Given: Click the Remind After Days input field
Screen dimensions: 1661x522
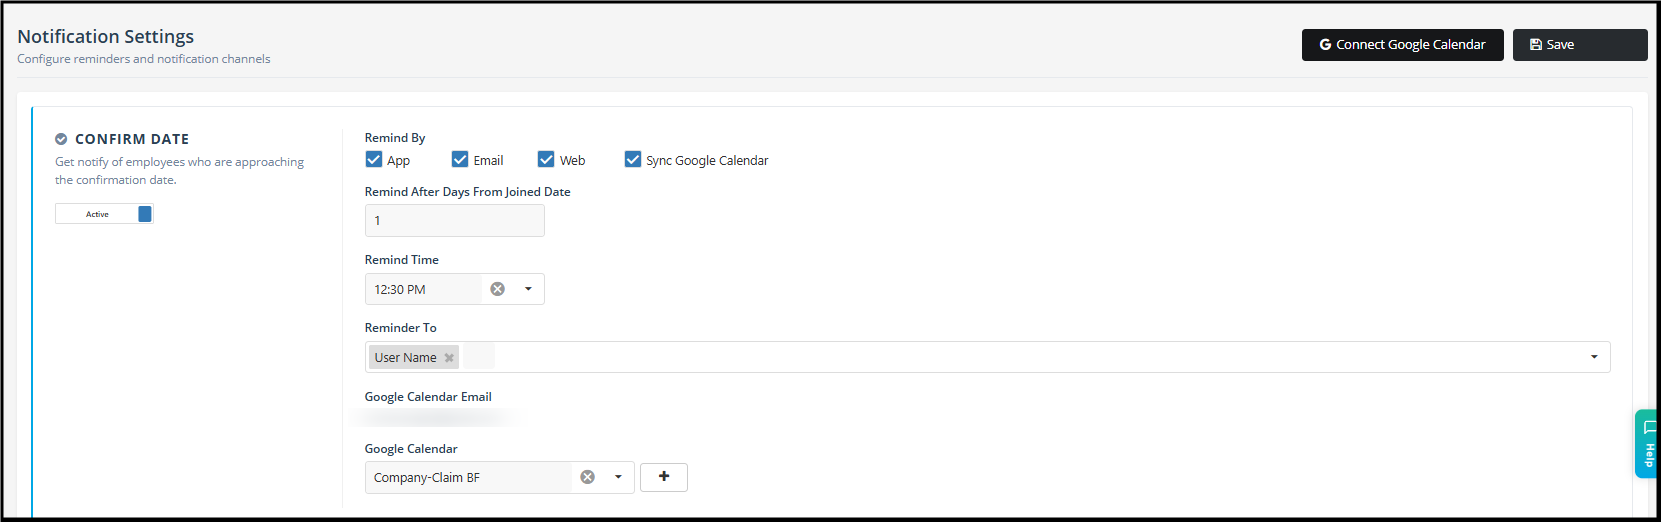Looking at the screenshot, I should [454, 221].
